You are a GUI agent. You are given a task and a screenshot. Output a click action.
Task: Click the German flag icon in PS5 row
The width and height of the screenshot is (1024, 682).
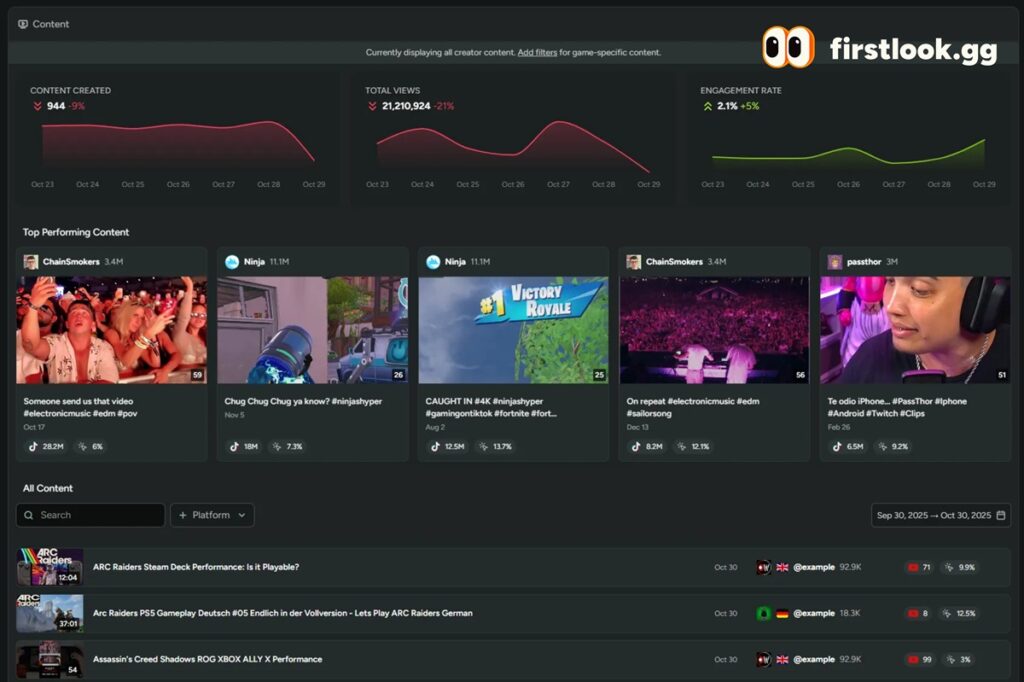click(782, 614)
